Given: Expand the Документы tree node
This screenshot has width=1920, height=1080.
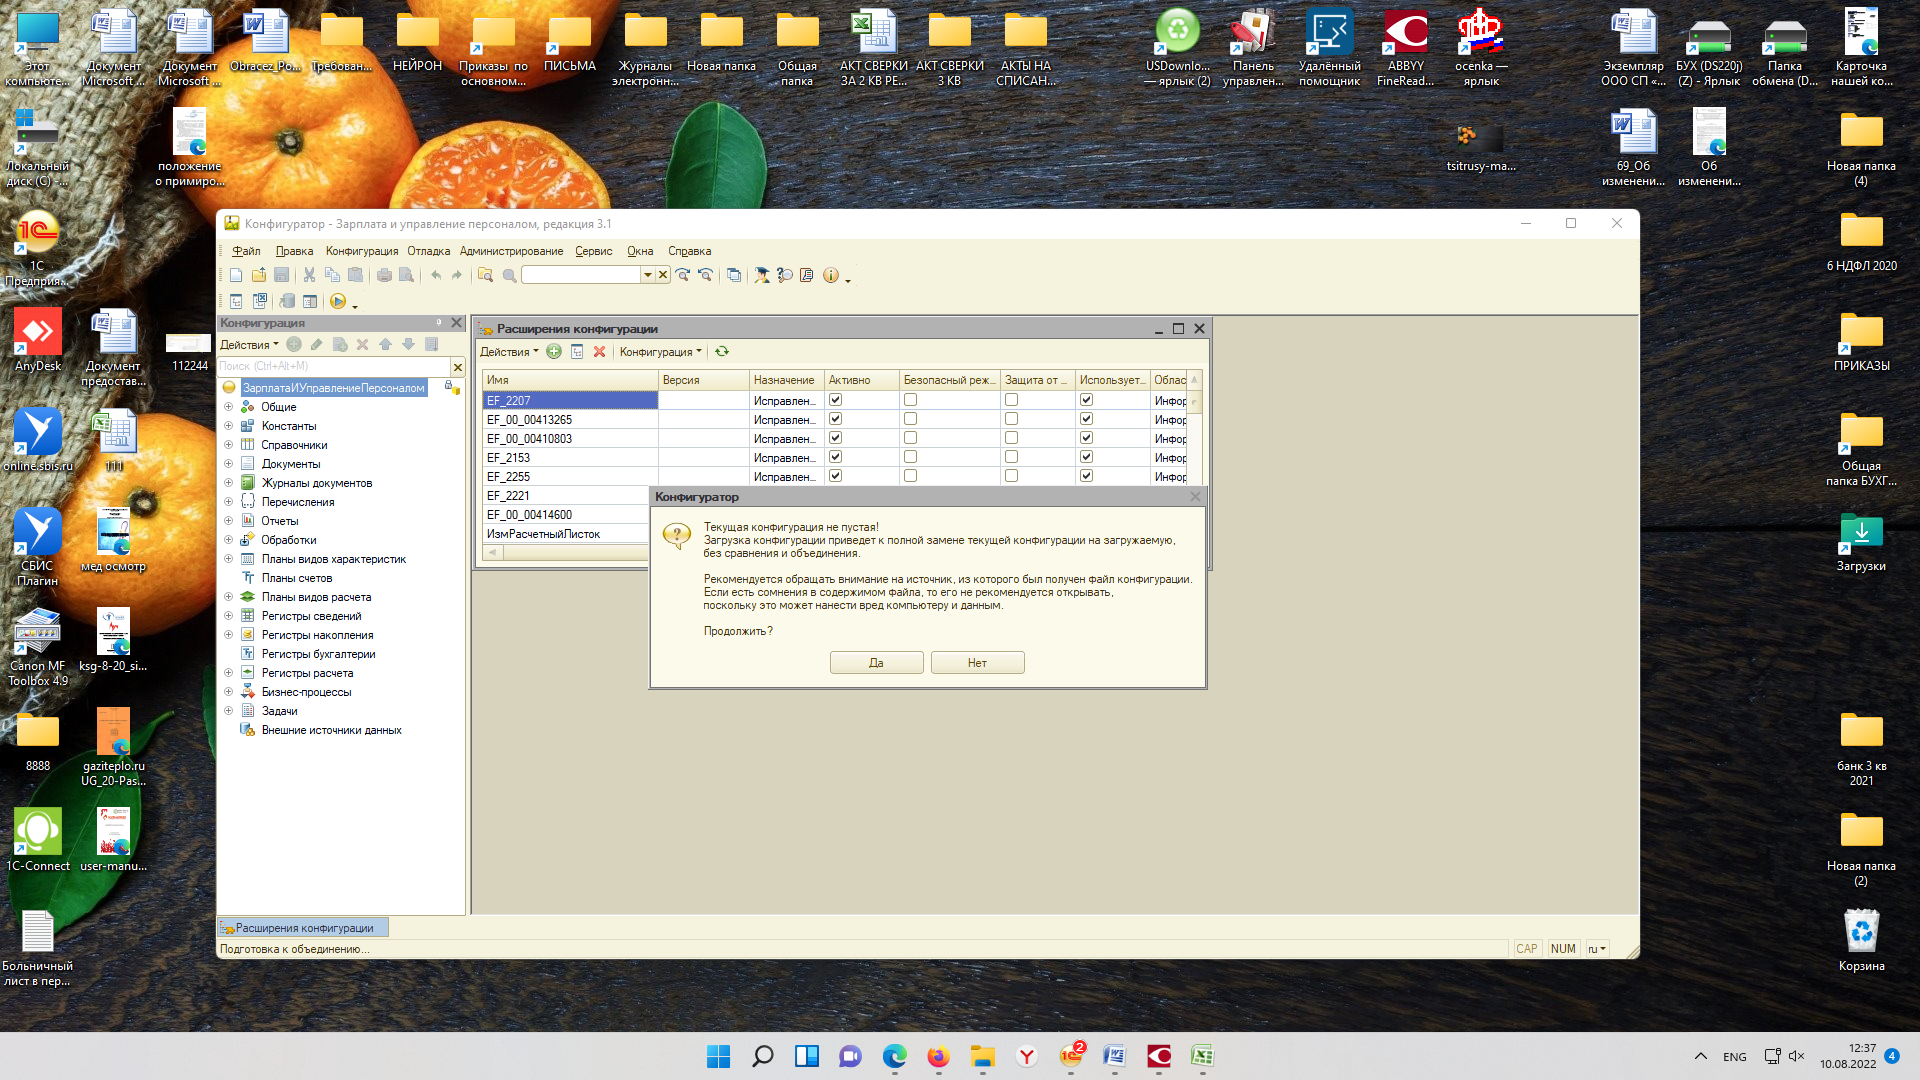Looking at the screenshot, I should (228, 464).
